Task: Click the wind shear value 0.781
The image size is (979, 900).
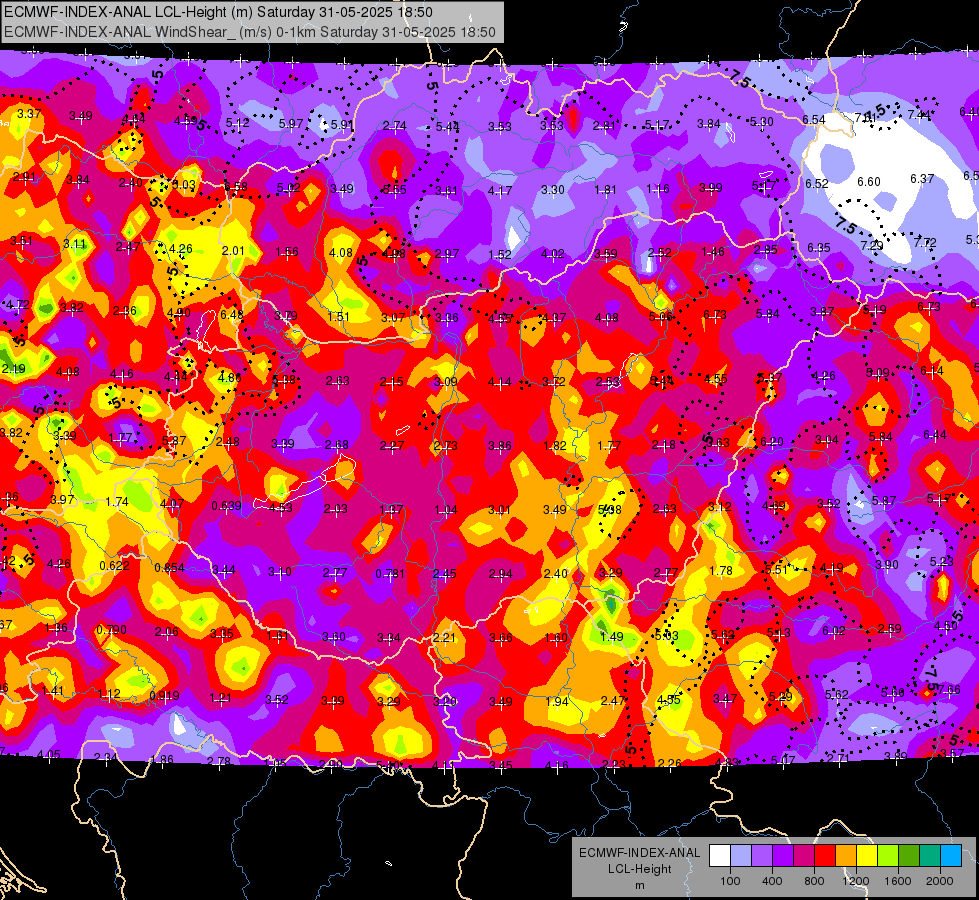Action: 390,573
